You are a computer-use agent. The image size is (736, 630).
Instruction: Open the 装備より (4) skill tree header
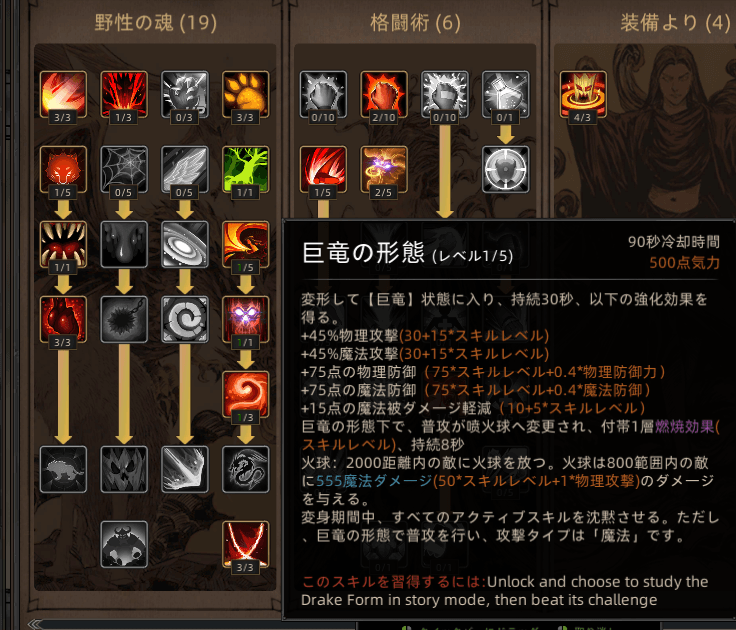[675, 23]
